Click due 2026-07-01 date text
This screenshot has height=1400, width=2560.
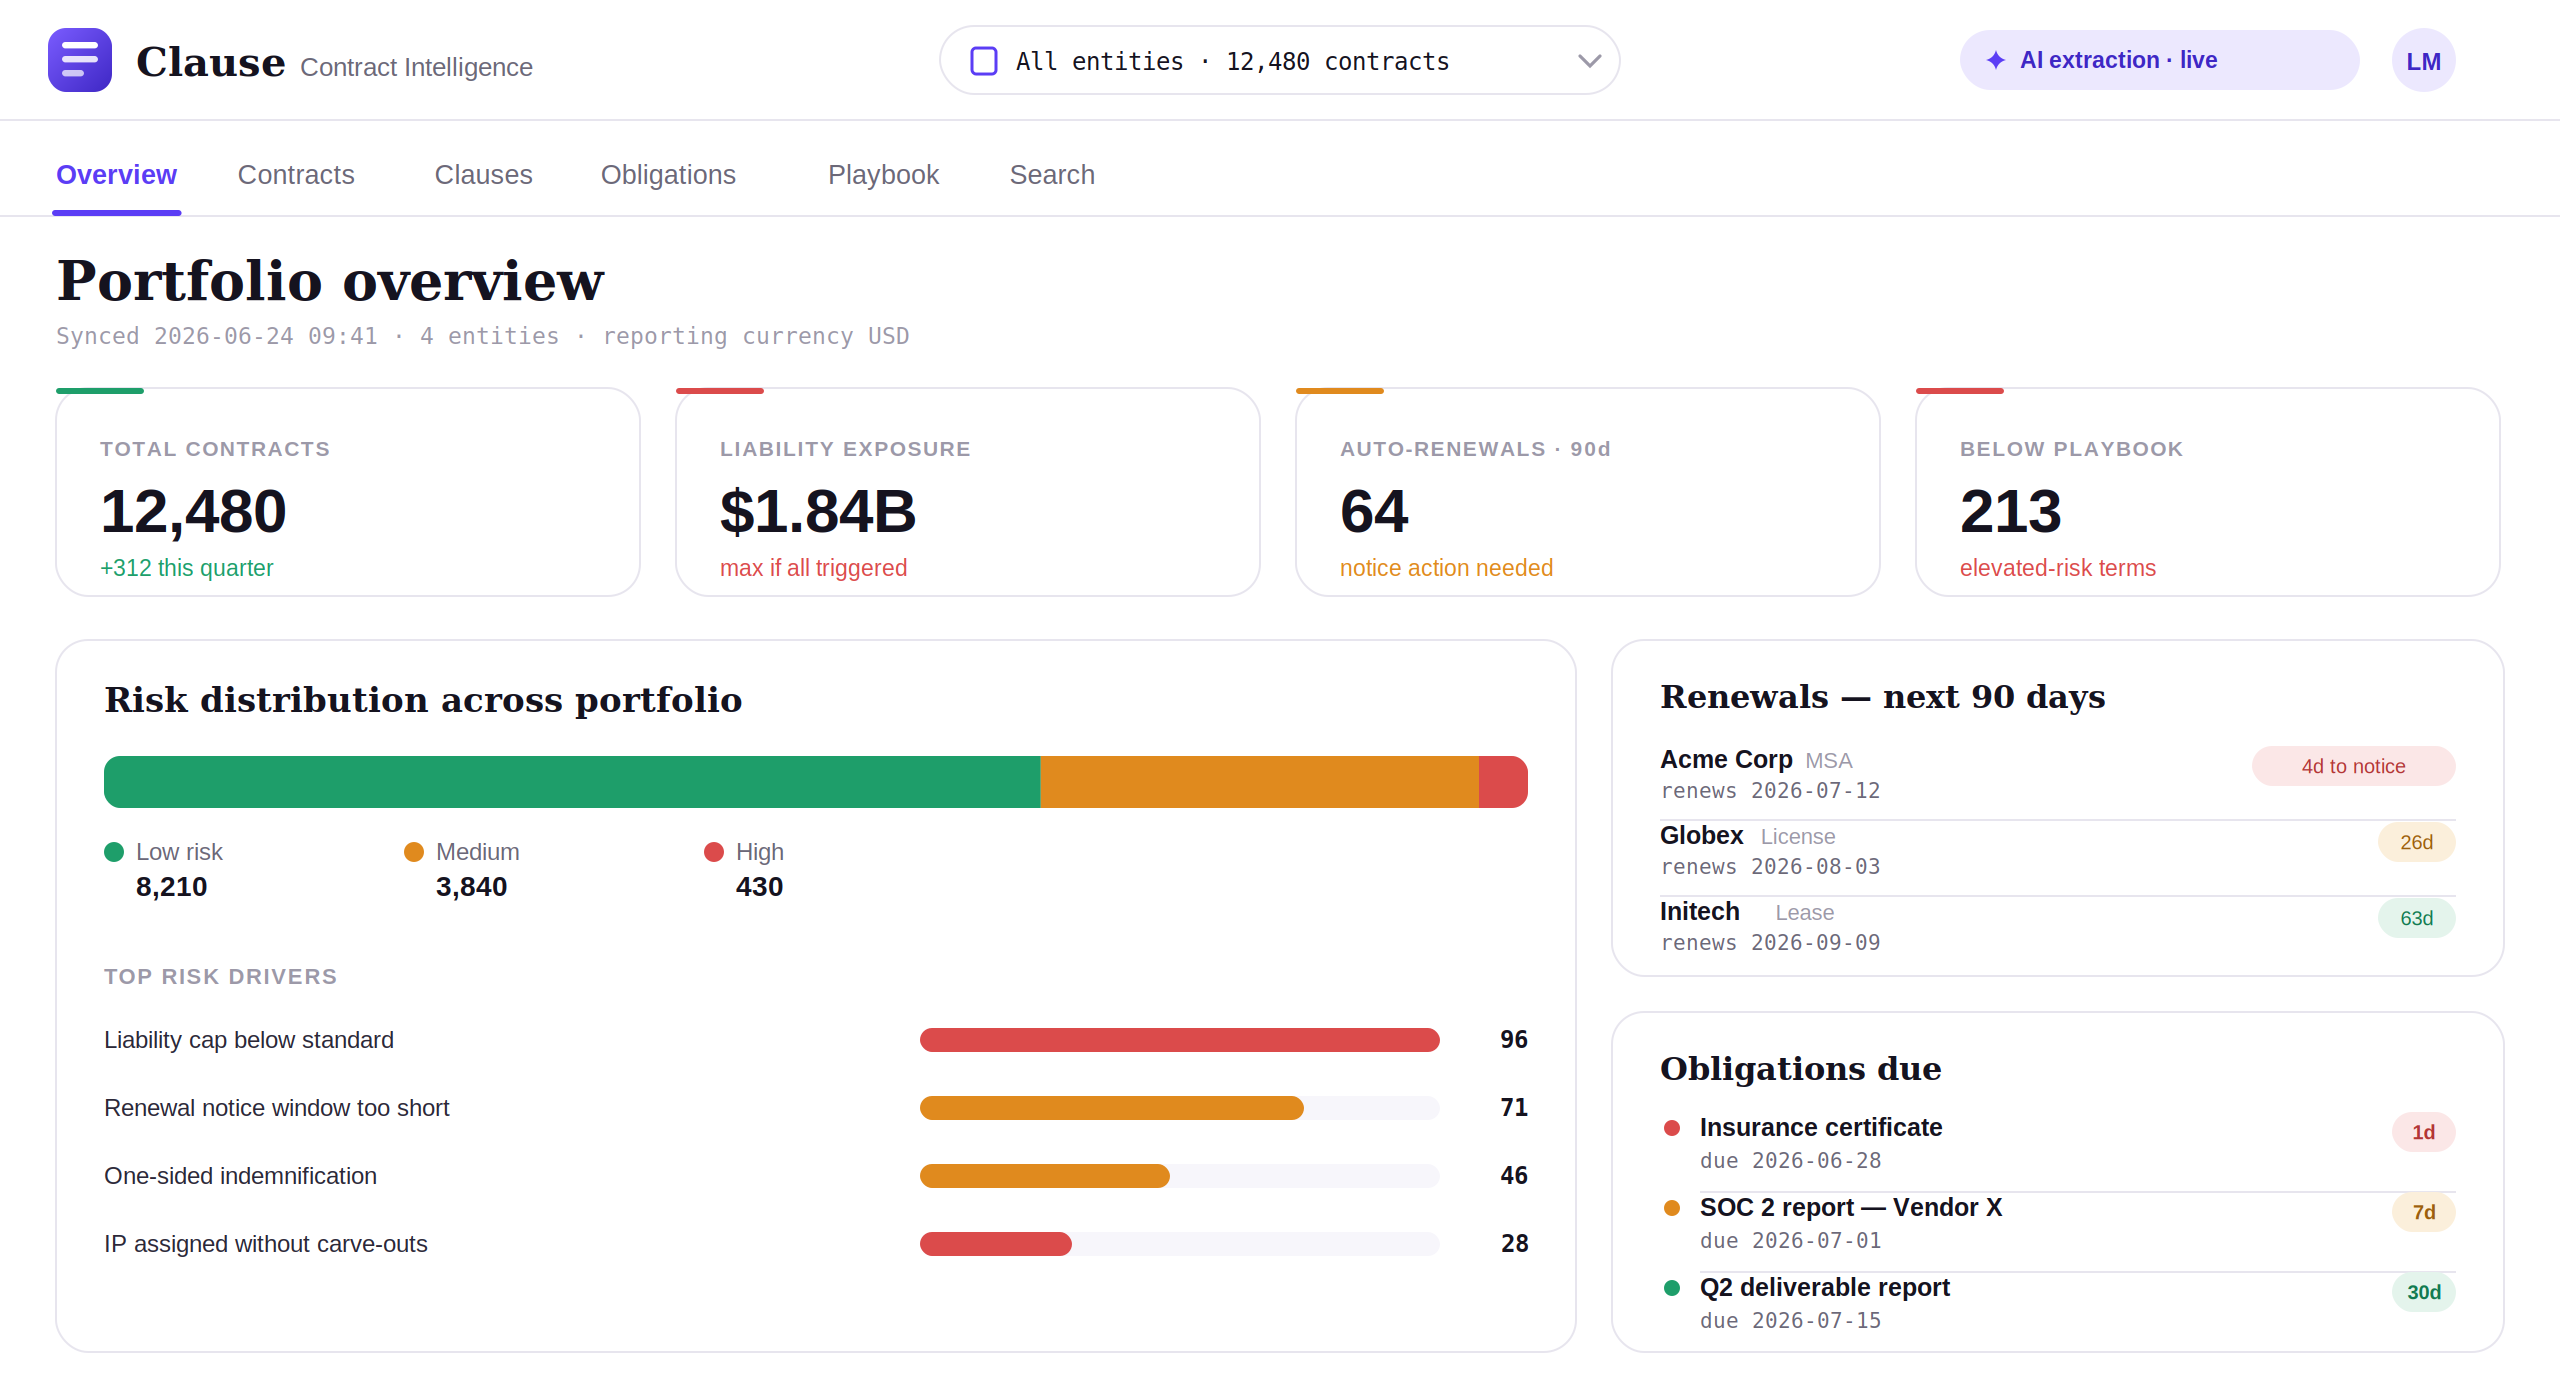[1790, 1241]
